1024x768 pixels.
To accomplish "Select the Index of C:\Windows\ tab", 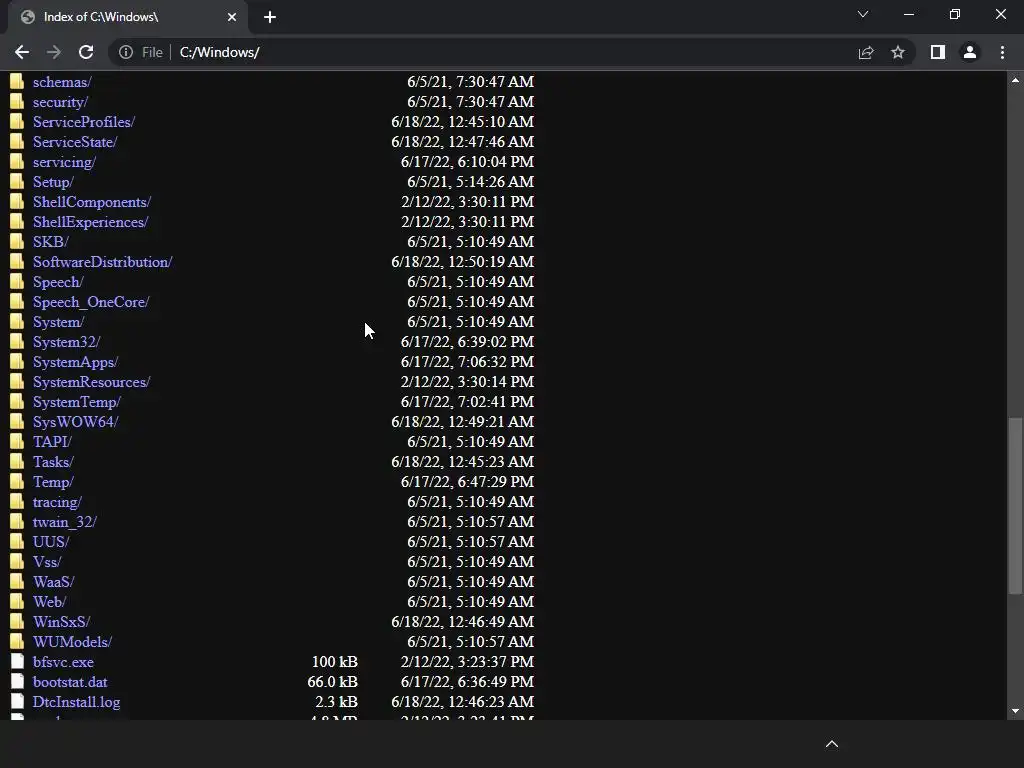I will [x=128, y=17].
